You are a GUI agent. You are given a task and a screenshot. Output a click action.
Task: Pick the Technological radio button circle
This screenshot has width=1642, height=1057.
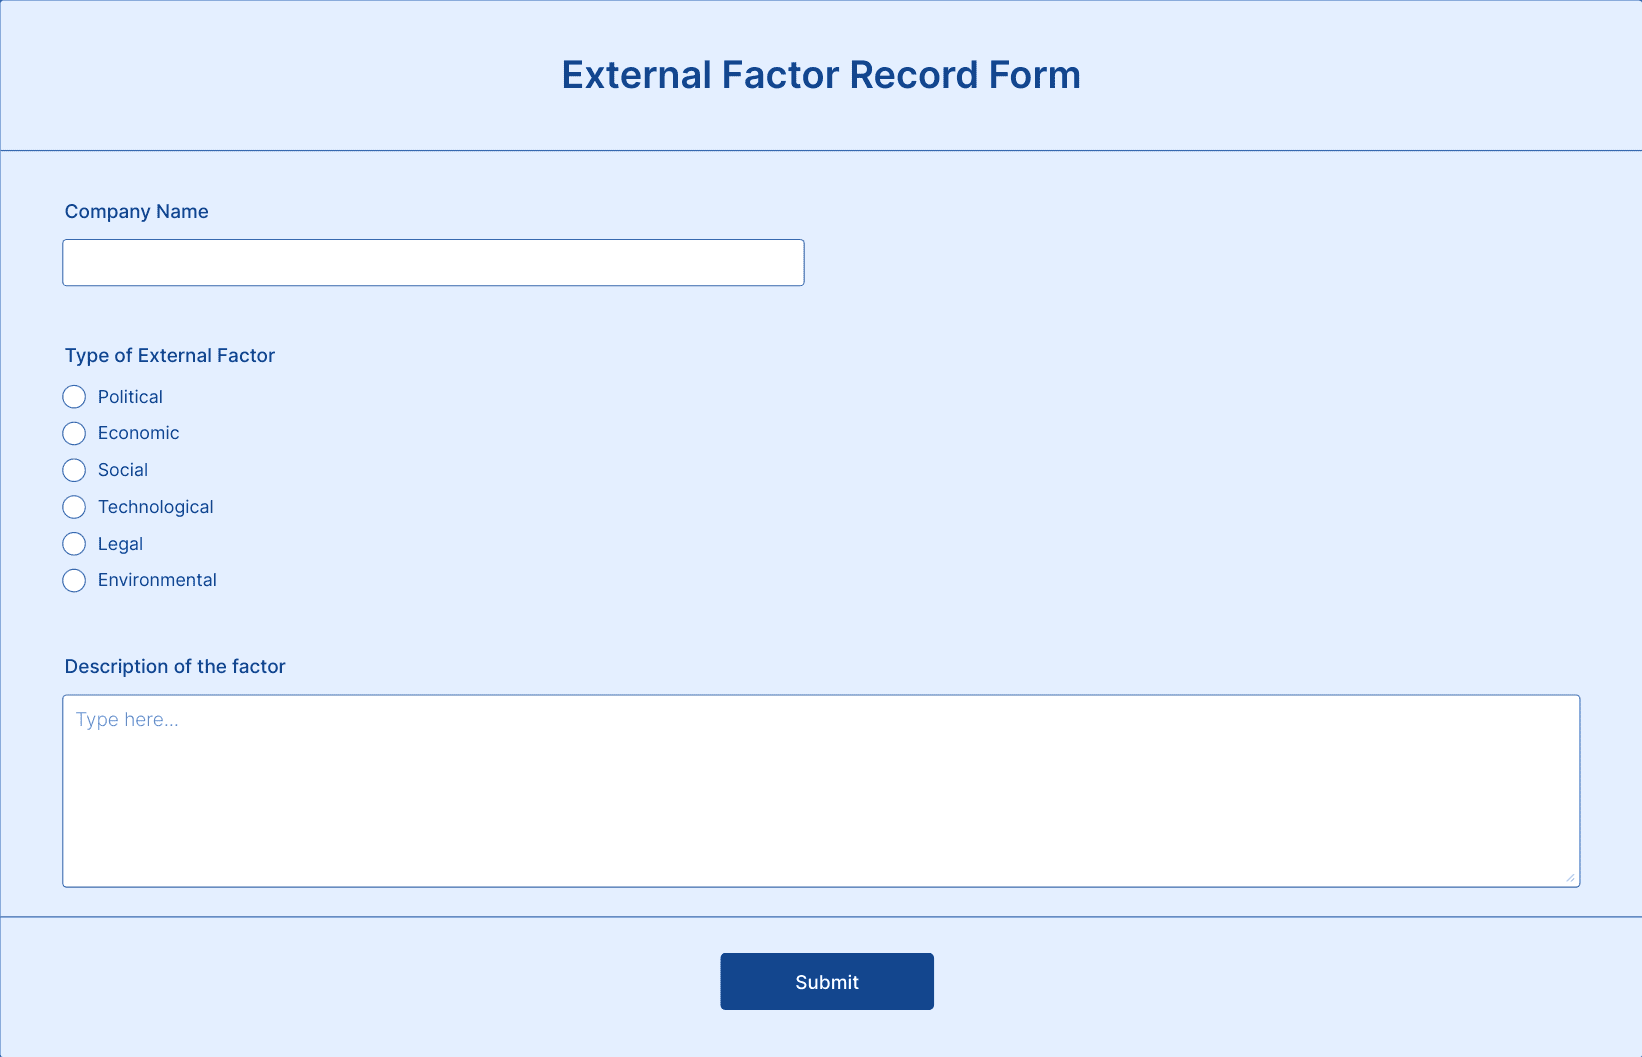(74, 507)
